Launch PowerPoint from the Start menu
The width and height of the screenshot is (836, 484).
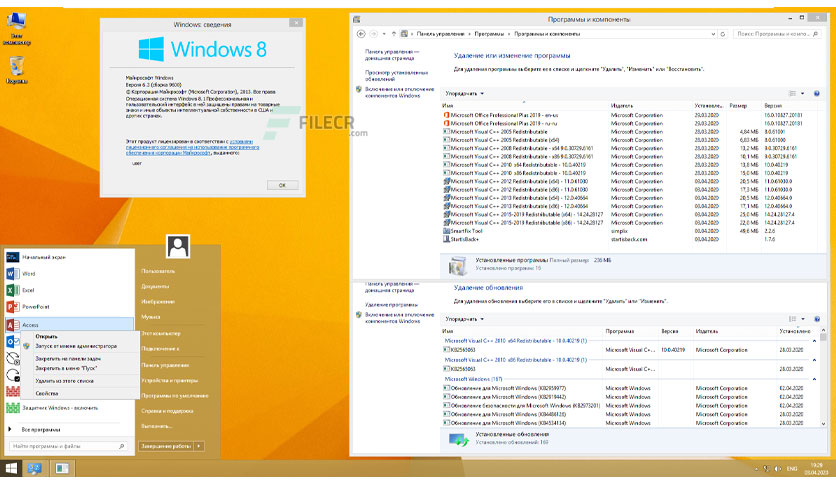69,306
